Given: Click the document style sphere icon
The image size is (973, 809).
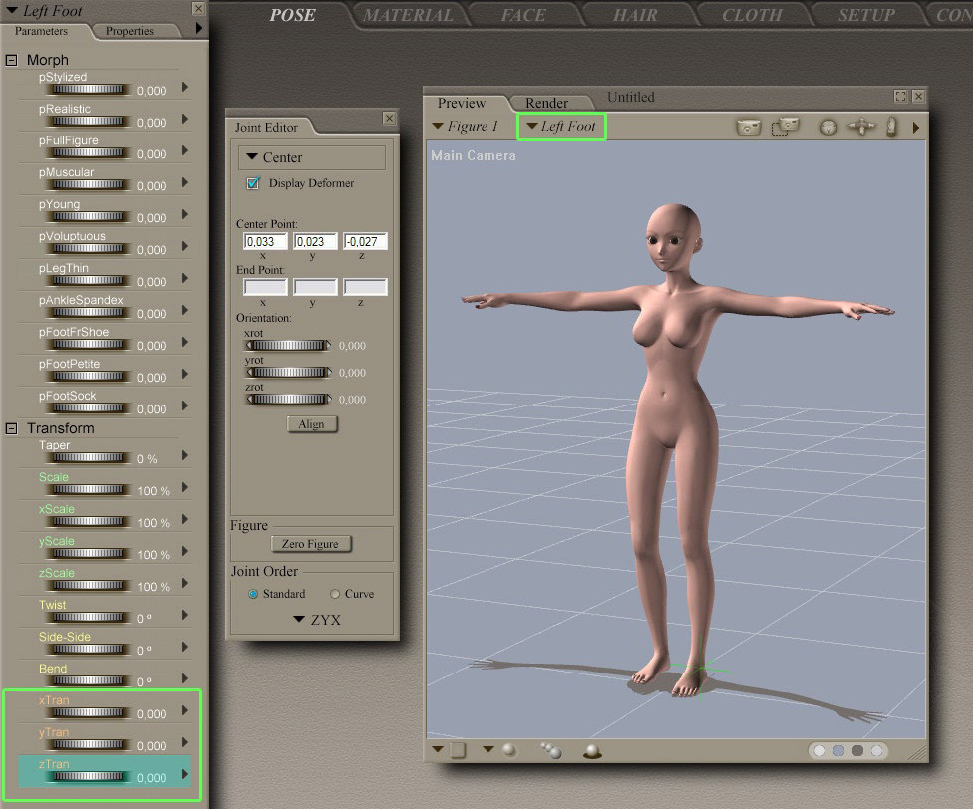Looking at the screenshot, I should [508, 749].
